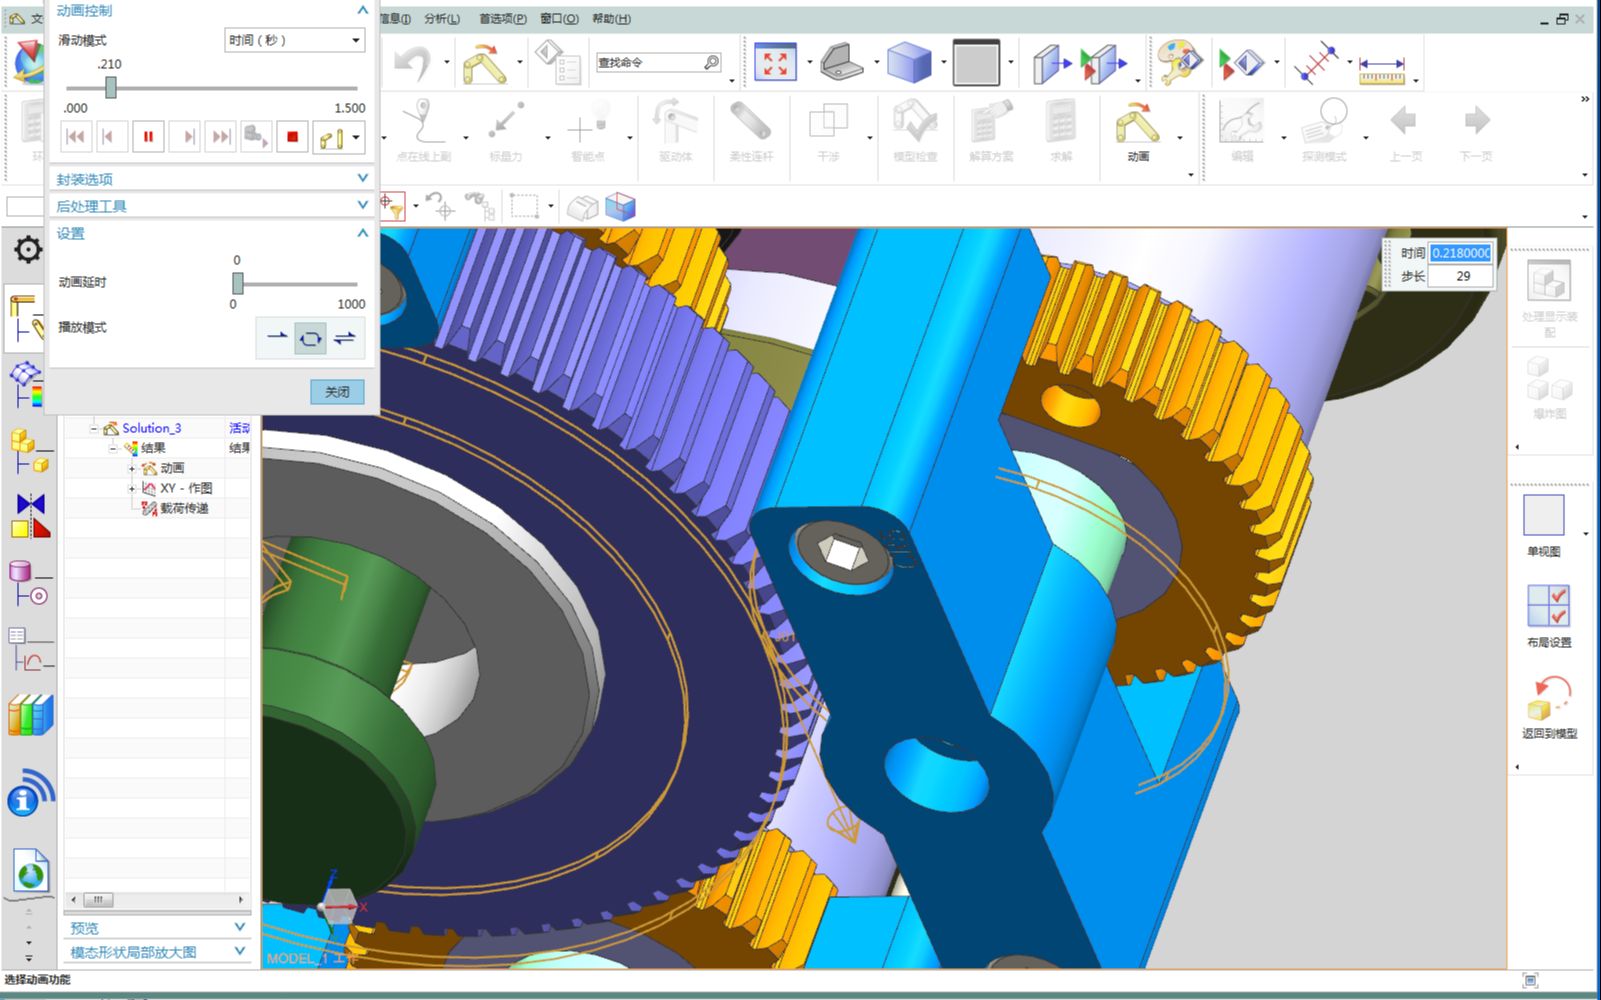Open the settings gear in resource bar
The height and width of the screenshot is (1000, 1601).
(28, 249)
